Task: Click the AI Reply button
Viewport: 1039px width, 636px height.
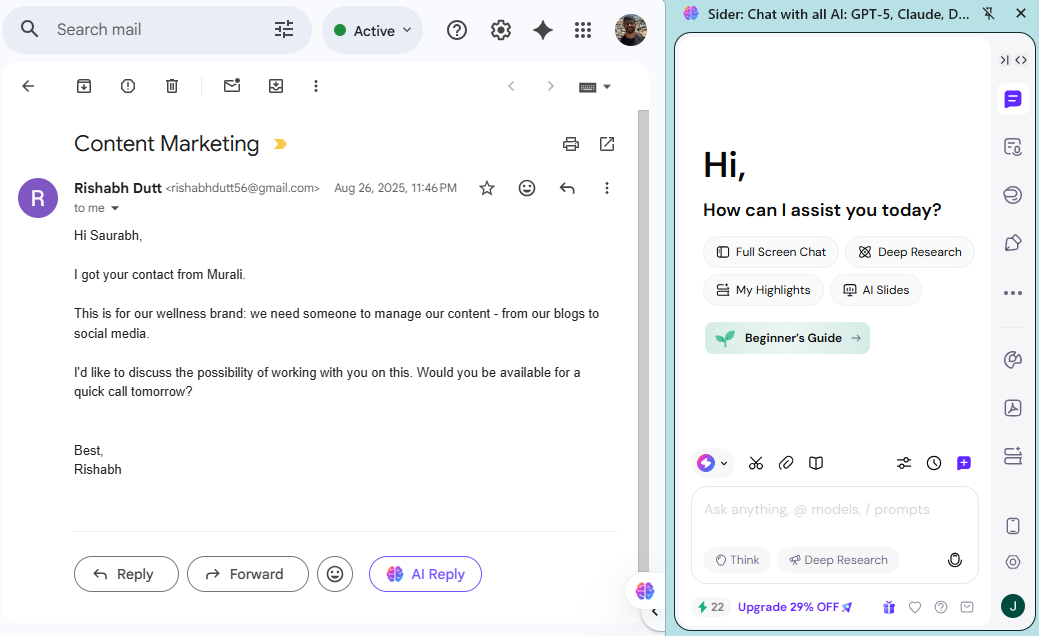Action: pos(425,574)
